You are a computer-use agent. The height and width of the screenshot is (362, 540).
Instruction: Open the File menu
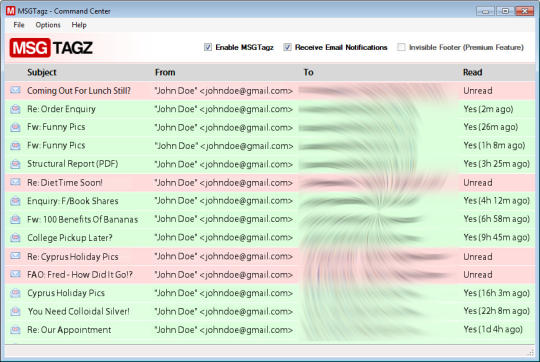pos(19,25)
